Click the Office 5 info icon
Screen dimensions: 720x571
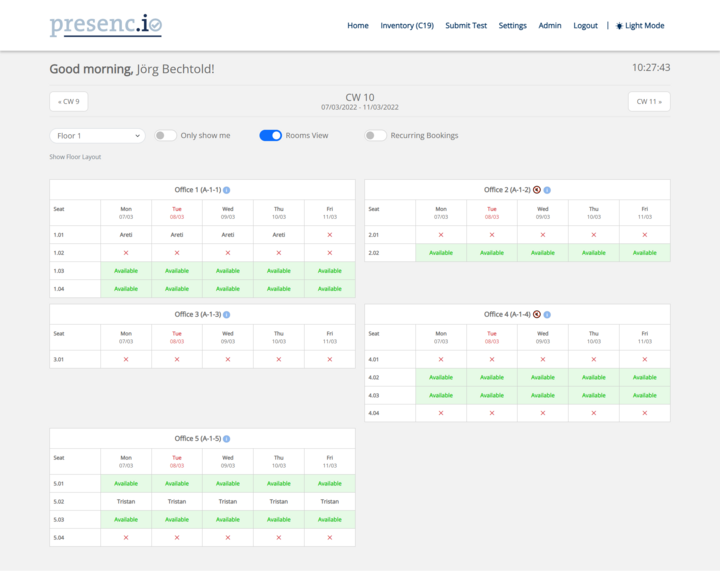226,439
